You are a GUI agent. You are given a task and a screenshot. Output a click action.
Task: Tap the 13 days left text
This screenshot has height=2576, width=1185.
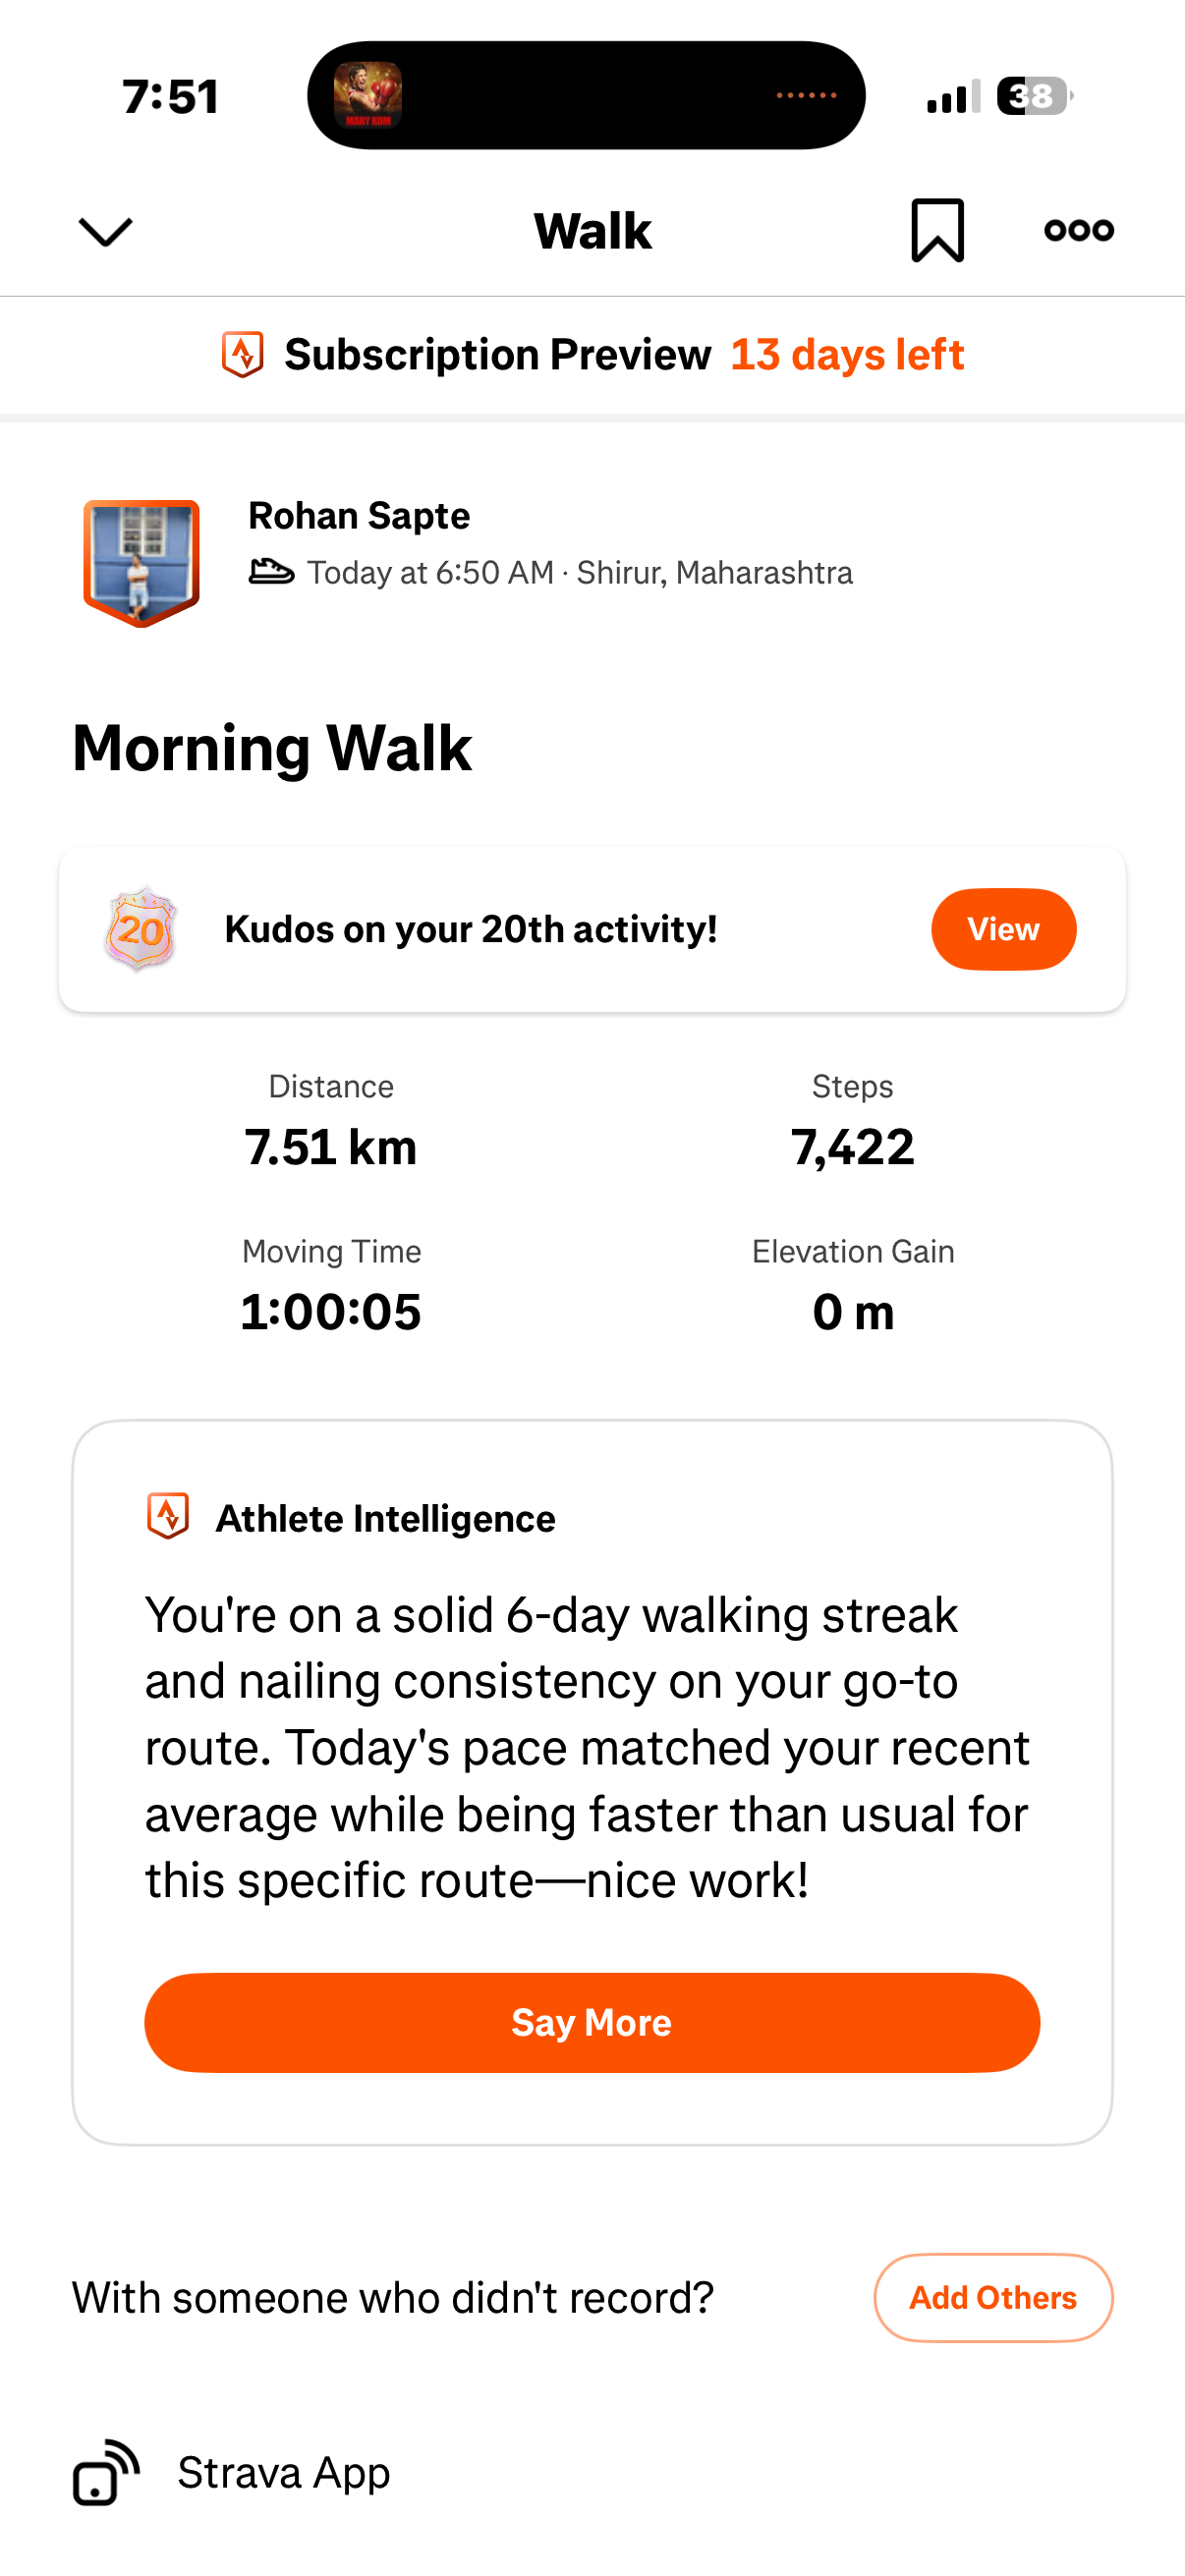846,355
